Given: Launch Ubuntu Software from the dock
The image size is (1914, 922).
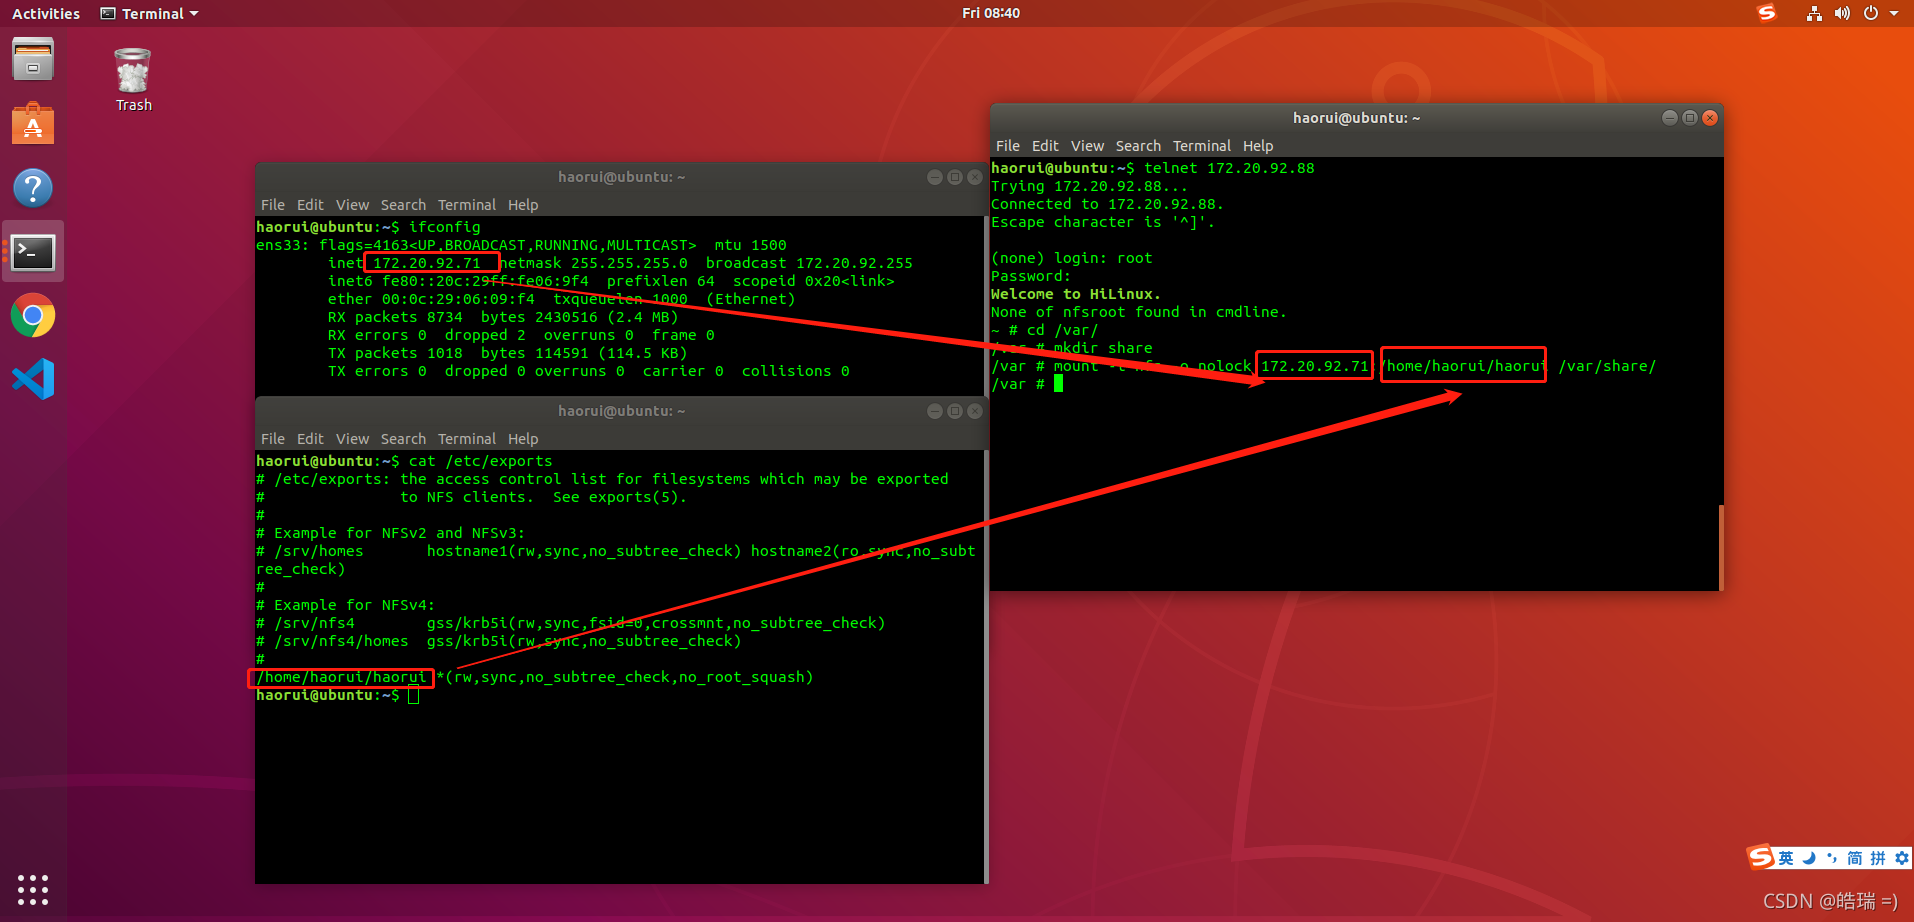Looking at the screenshot, I should 33,124.
